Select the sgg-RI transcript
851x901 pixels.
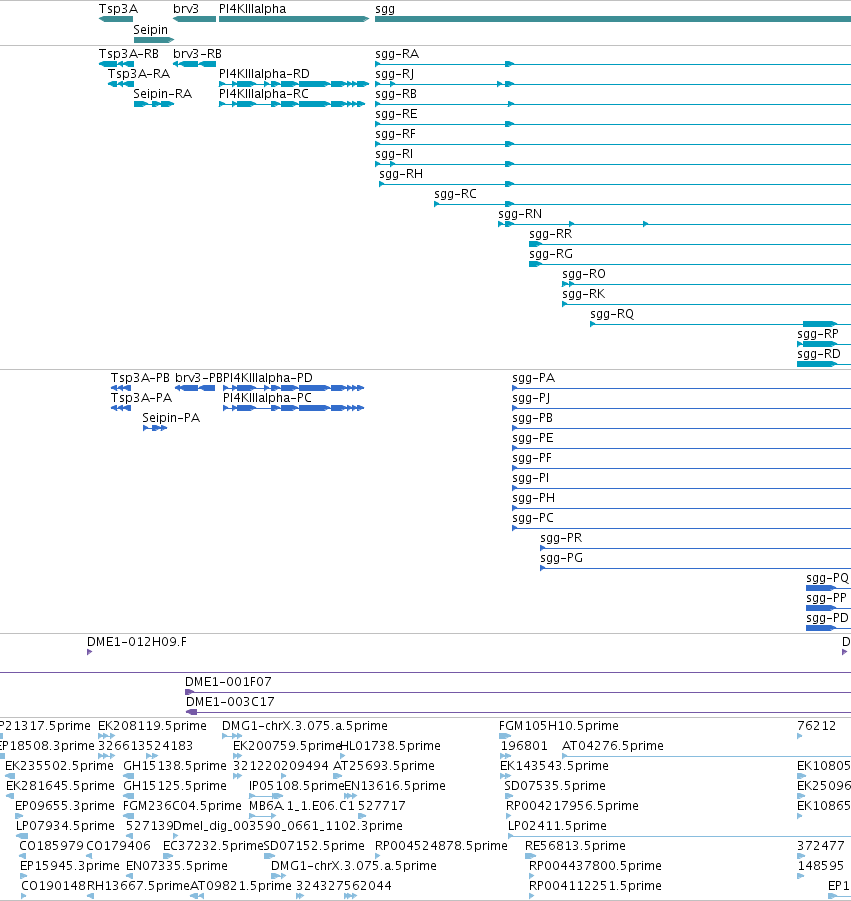point(613,164)
